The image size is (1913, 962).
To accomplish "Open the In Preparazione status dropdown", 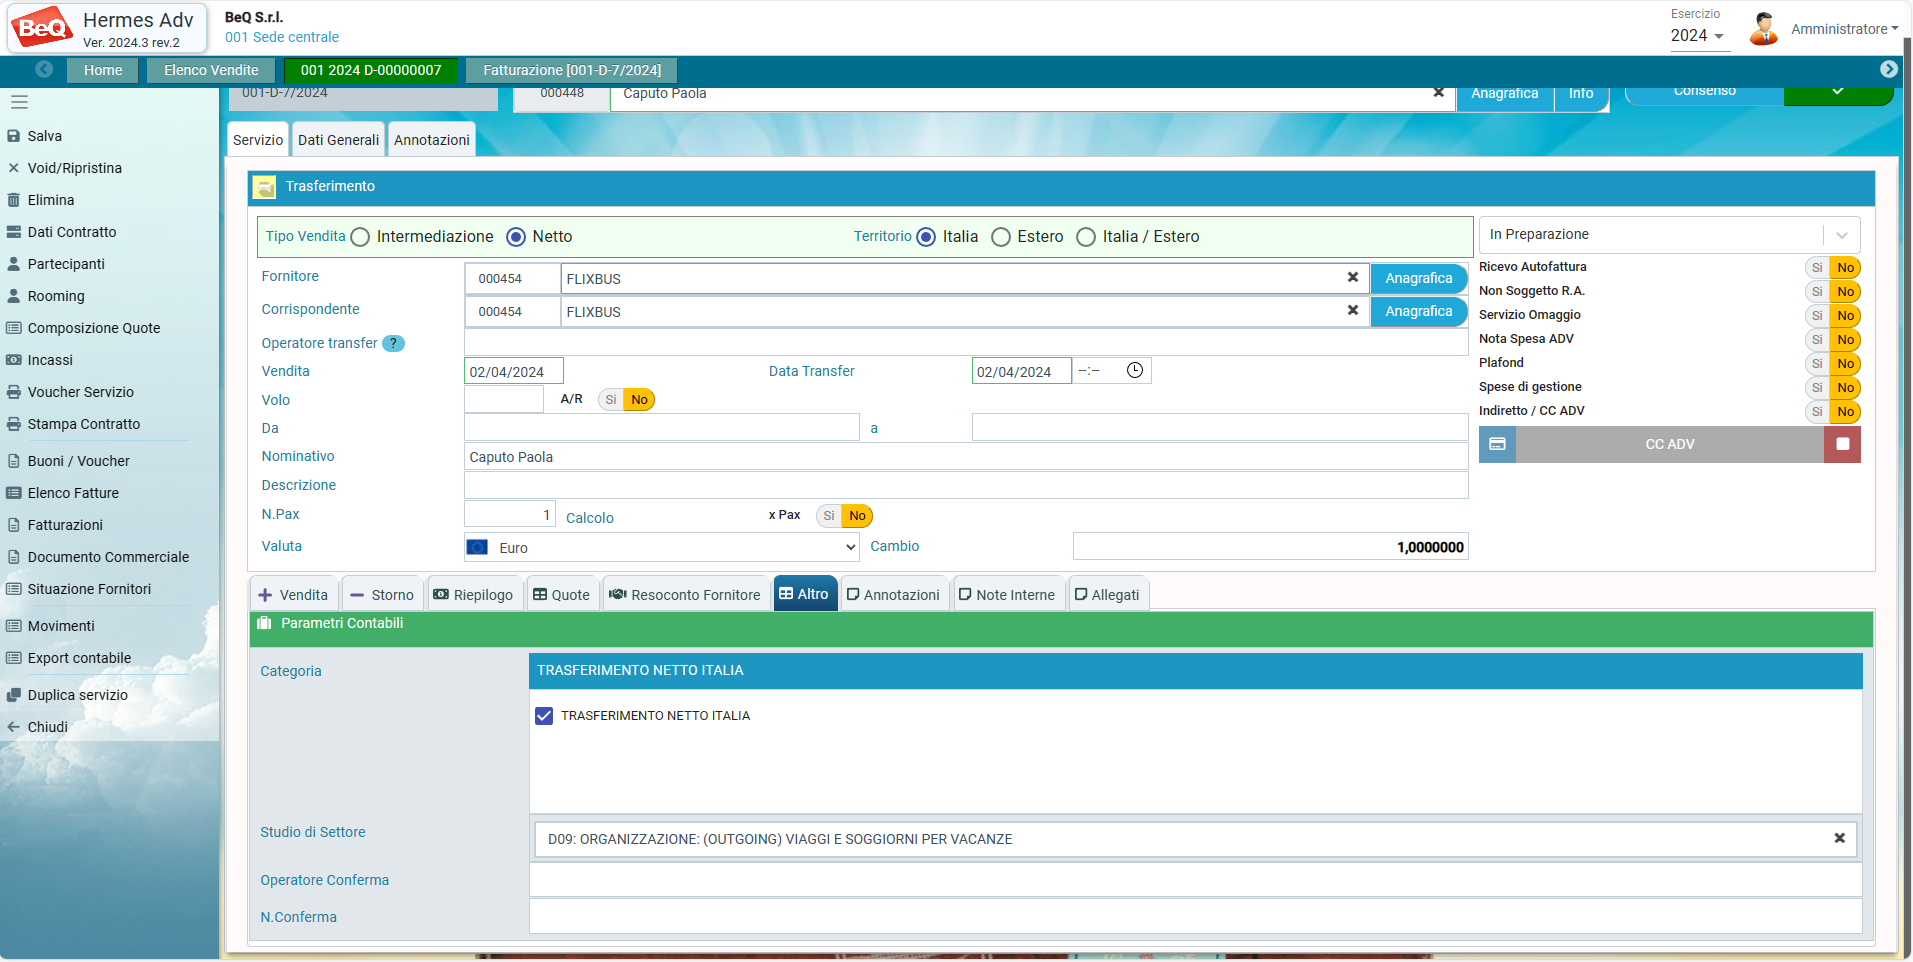I will (x=1668, y=235).
